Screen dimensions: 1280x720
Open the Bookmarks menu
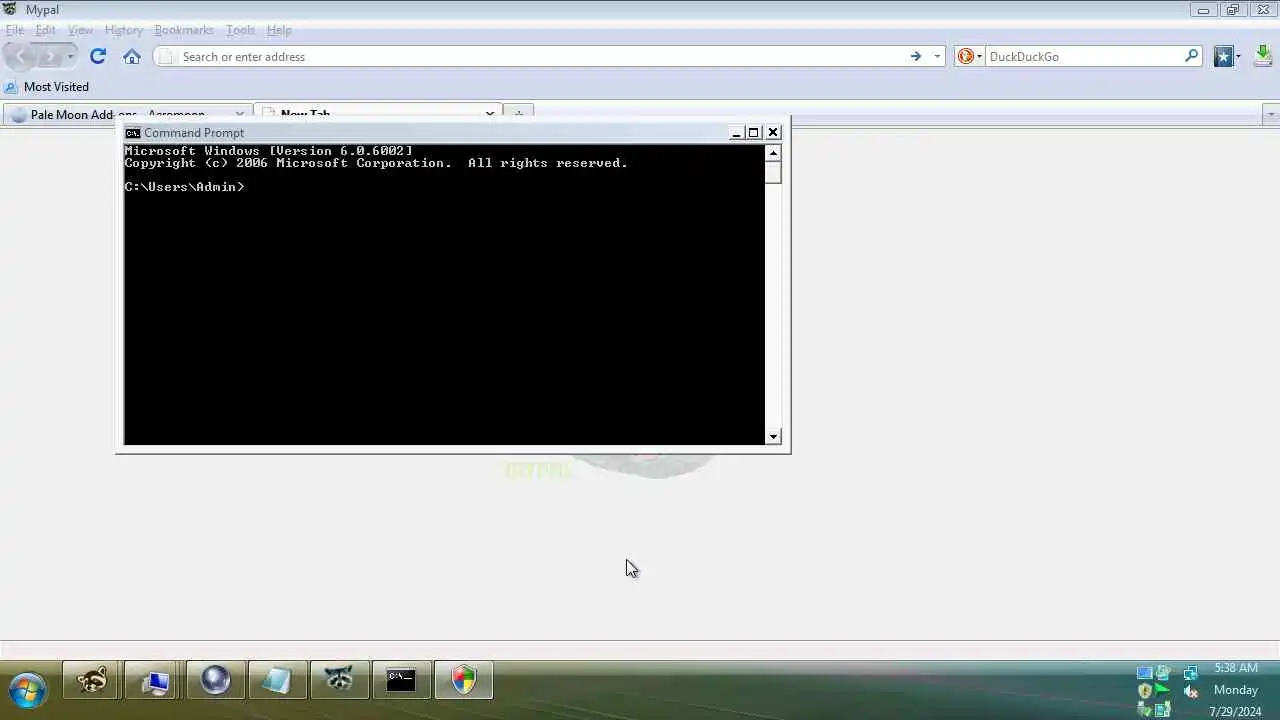pyautogui.click(x=184, y=30)
